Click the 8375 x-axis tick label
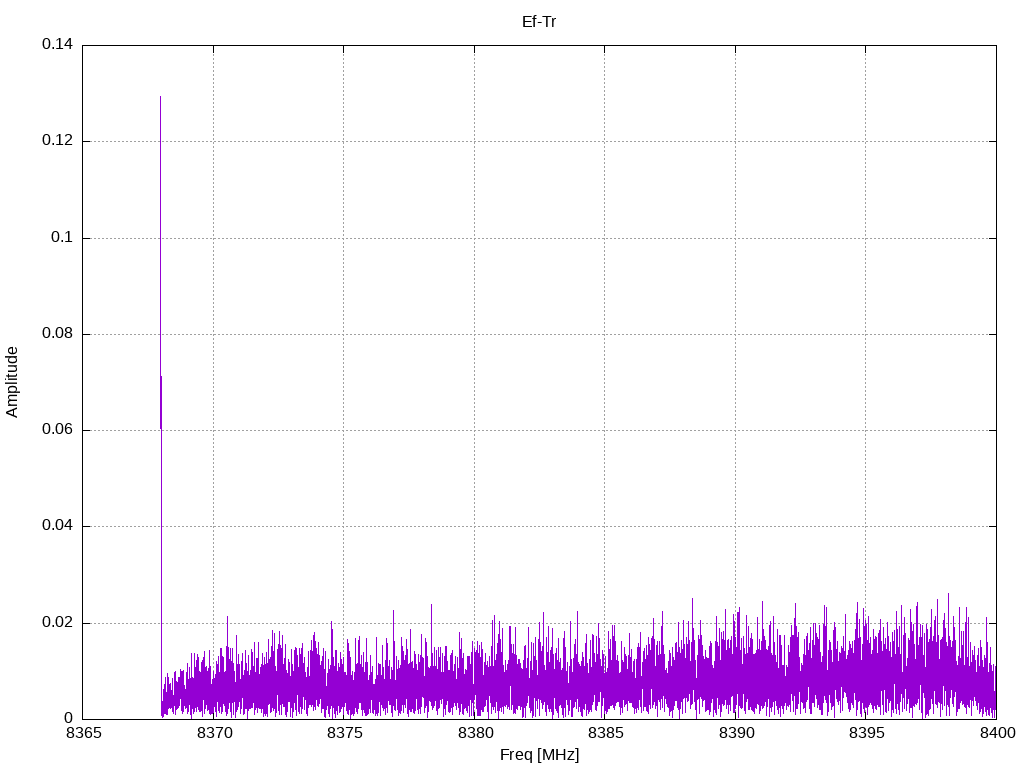The height and width of the screenshot is (768, 1024). pos(344,735)
